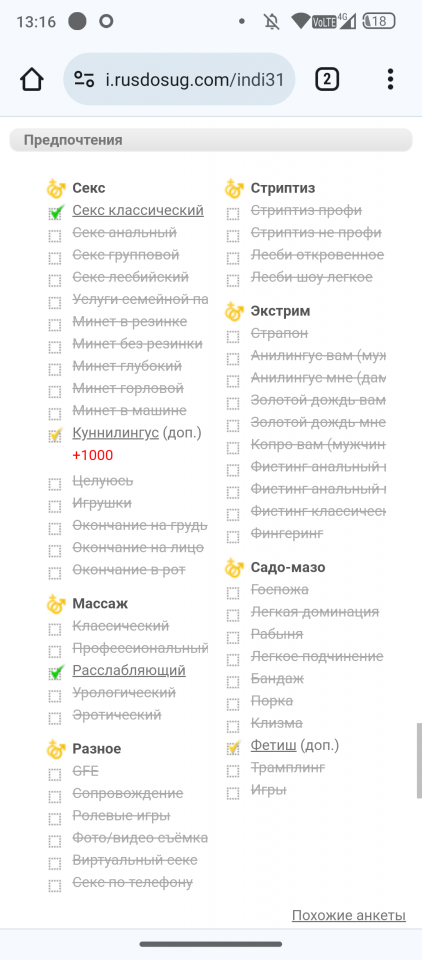The width and height of the screenshot is (422, 960).
Task: Tap the gender icon beside Массаж heading
Action: (x=56, y=604)
